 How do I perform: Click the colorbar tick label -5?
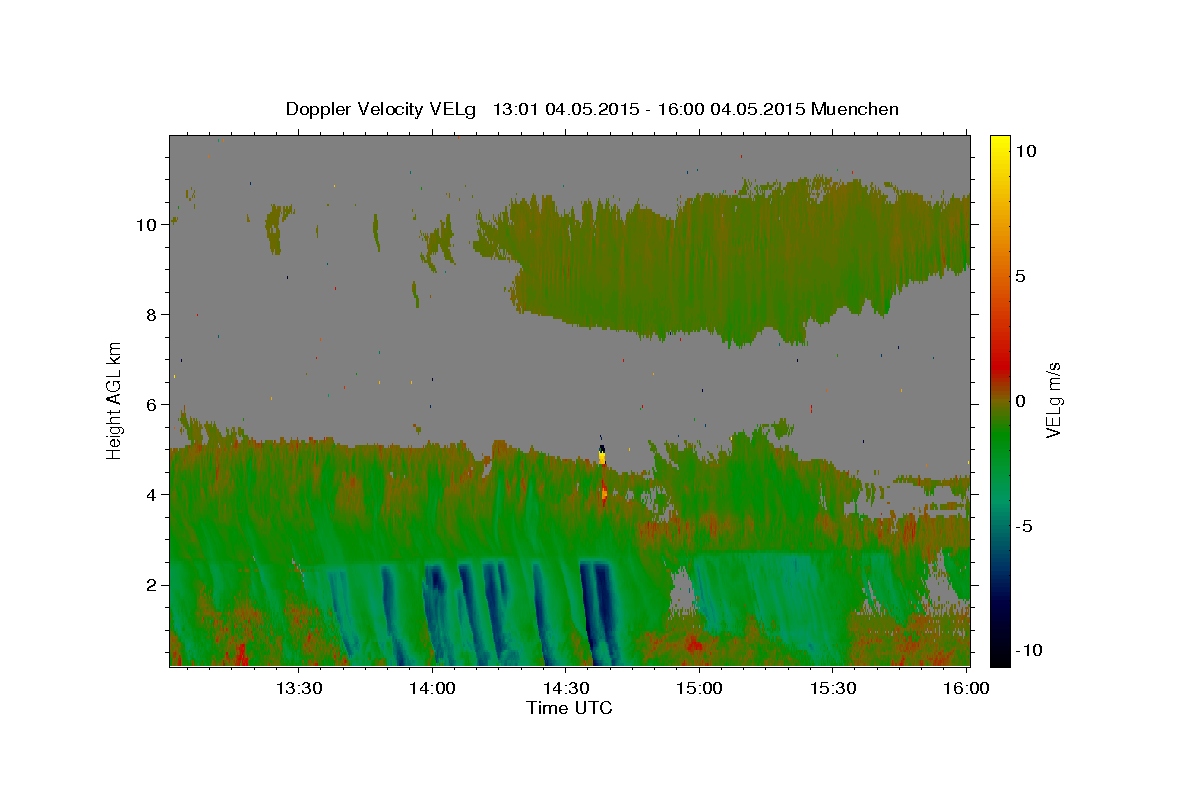coord(1024,526)
